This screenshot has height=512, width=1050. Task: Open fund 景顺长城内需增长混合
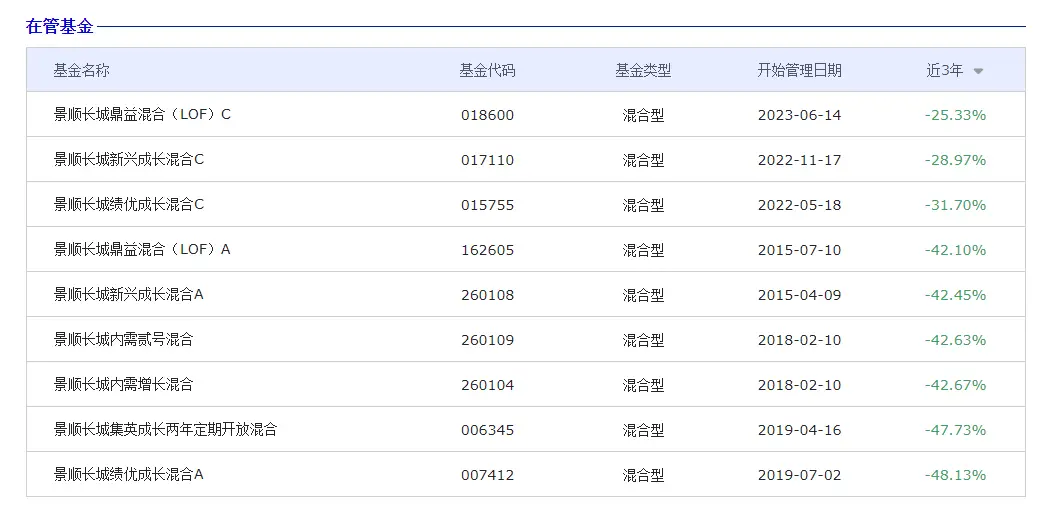[123, 384]
